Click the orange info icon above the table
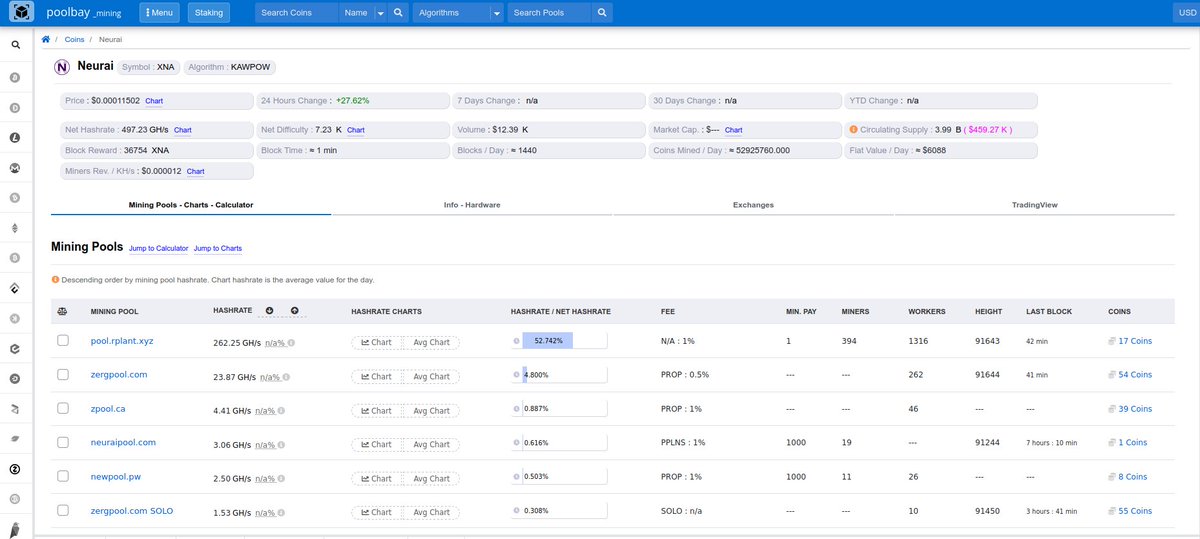This screenshot has height=539, width=1200. pyautogui.click(x=55, y=280)
